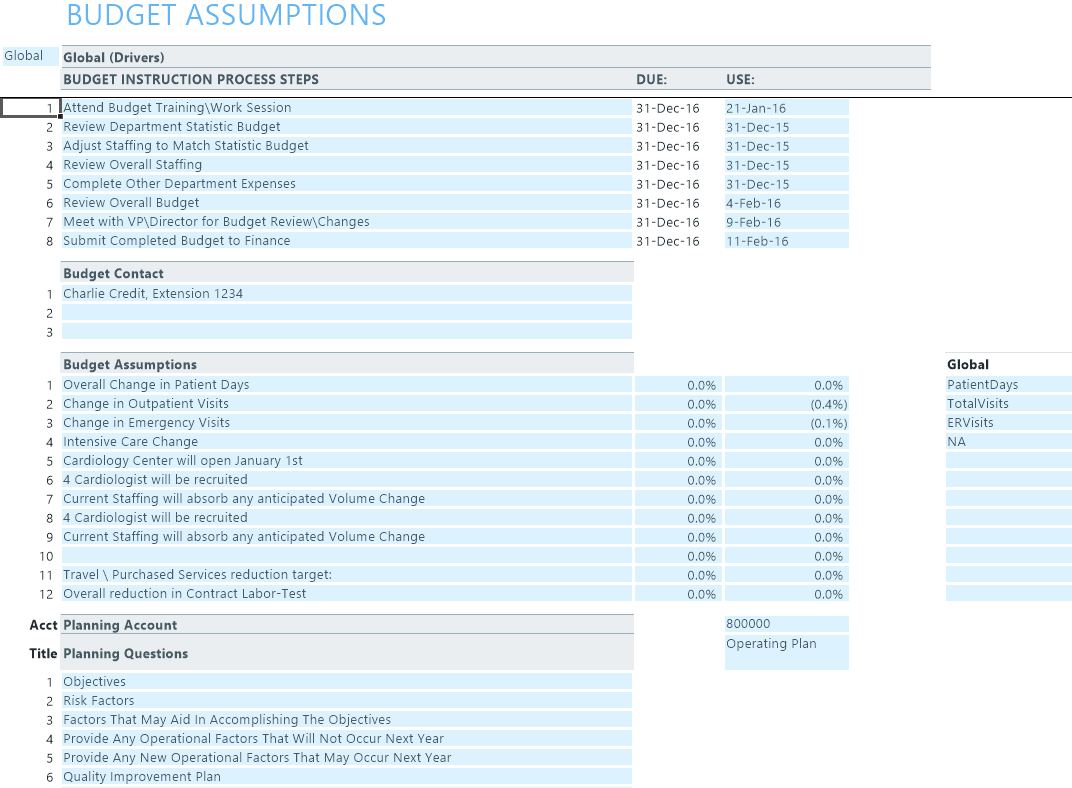
Task: Select the 'Operating Plan' title cell
Action: tap(786, 644)
